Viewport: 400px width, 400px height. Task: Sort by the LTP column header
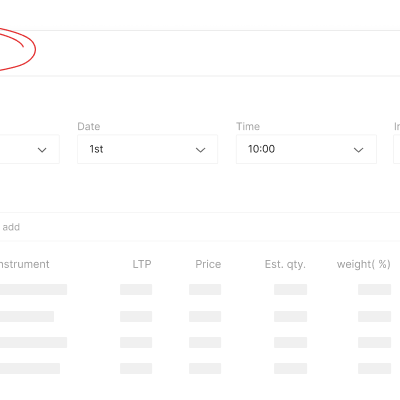[142, 264]
